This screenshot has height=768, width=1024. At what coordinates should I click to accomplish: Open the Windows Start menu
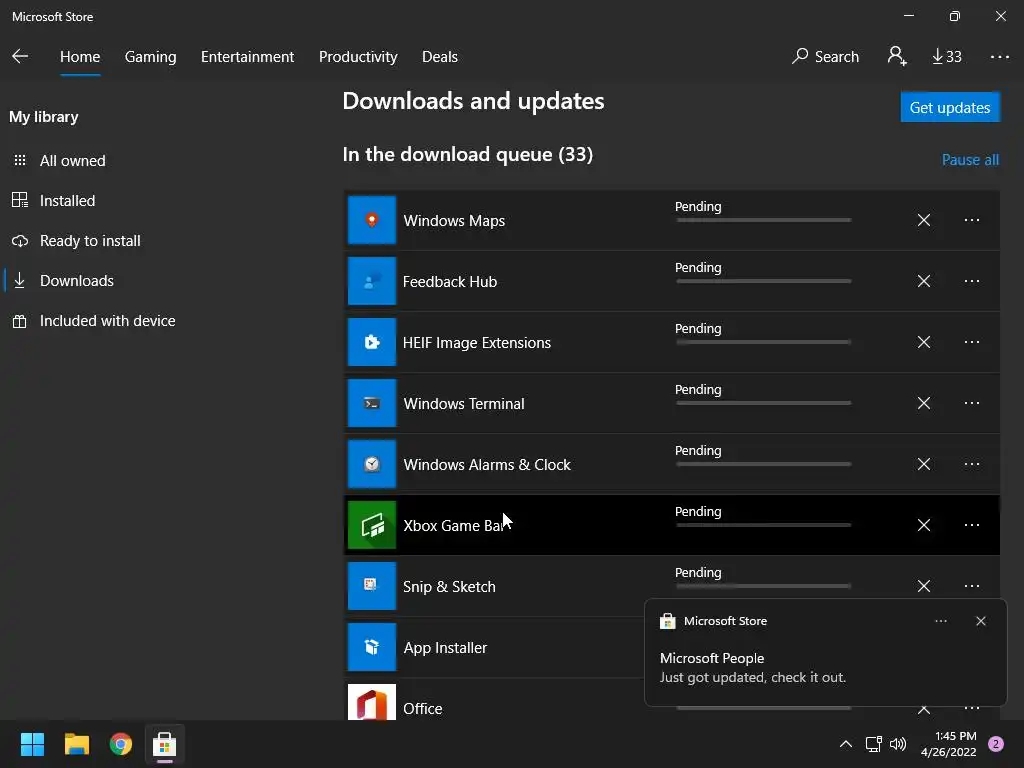[32, 744]
